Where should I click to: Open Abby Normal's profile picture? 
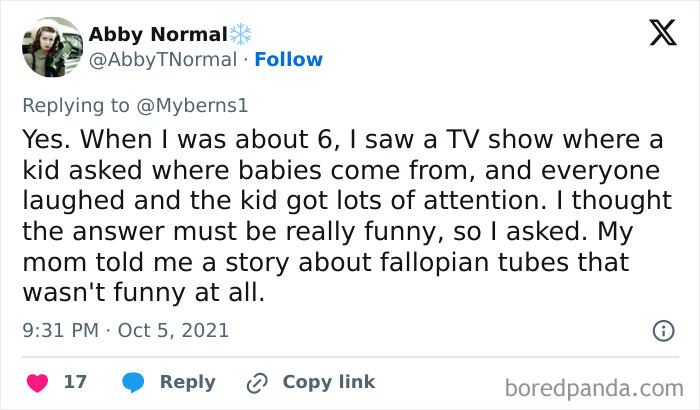51,46
